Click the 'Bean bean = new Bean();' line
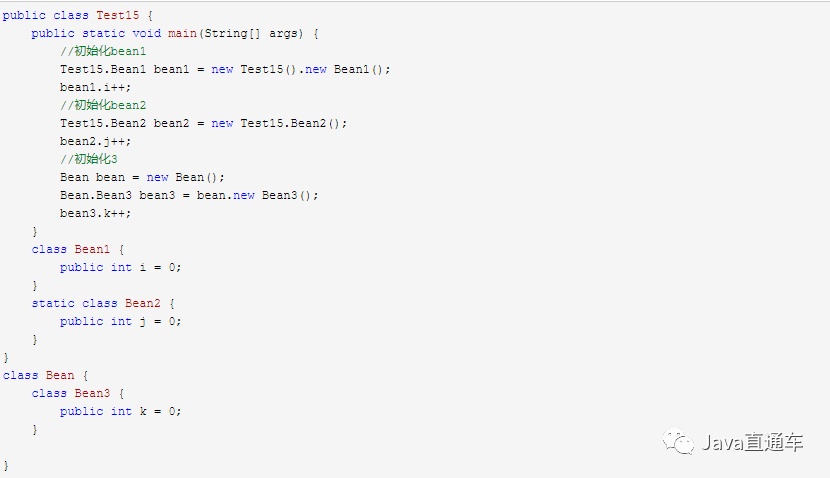The width and height of the screenshot is (830, 478). click(142, 177)
